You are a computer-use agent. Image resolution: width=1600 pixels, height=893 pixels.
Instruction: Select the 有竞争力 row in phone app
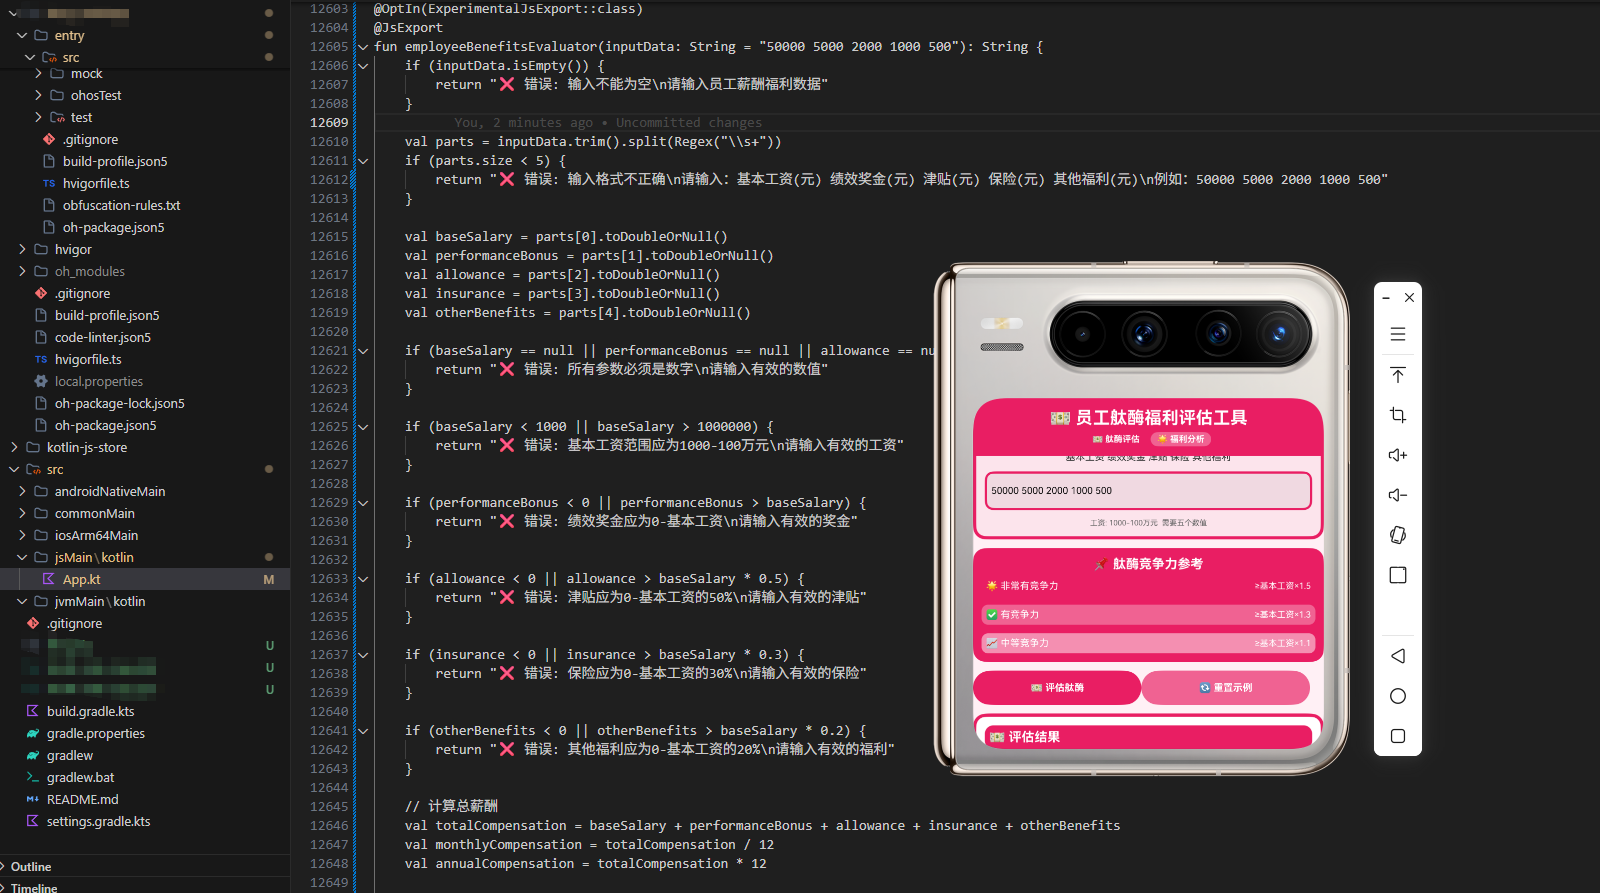1148,614
